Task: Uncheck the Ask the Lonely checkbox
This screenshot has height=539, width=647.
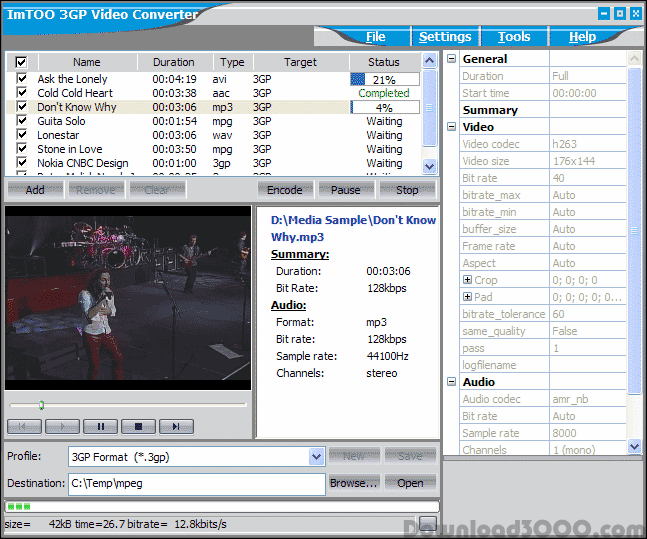Action: (21, 78)
